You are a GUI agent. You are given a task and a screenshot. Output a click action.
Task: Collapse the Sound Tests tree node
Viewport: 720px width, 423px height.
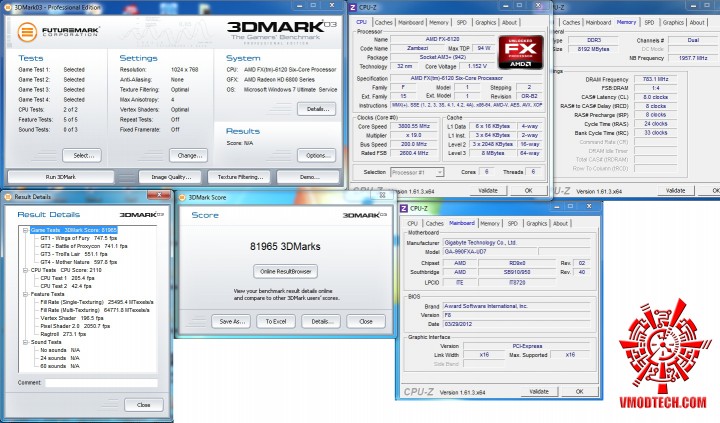coord(25,342)
